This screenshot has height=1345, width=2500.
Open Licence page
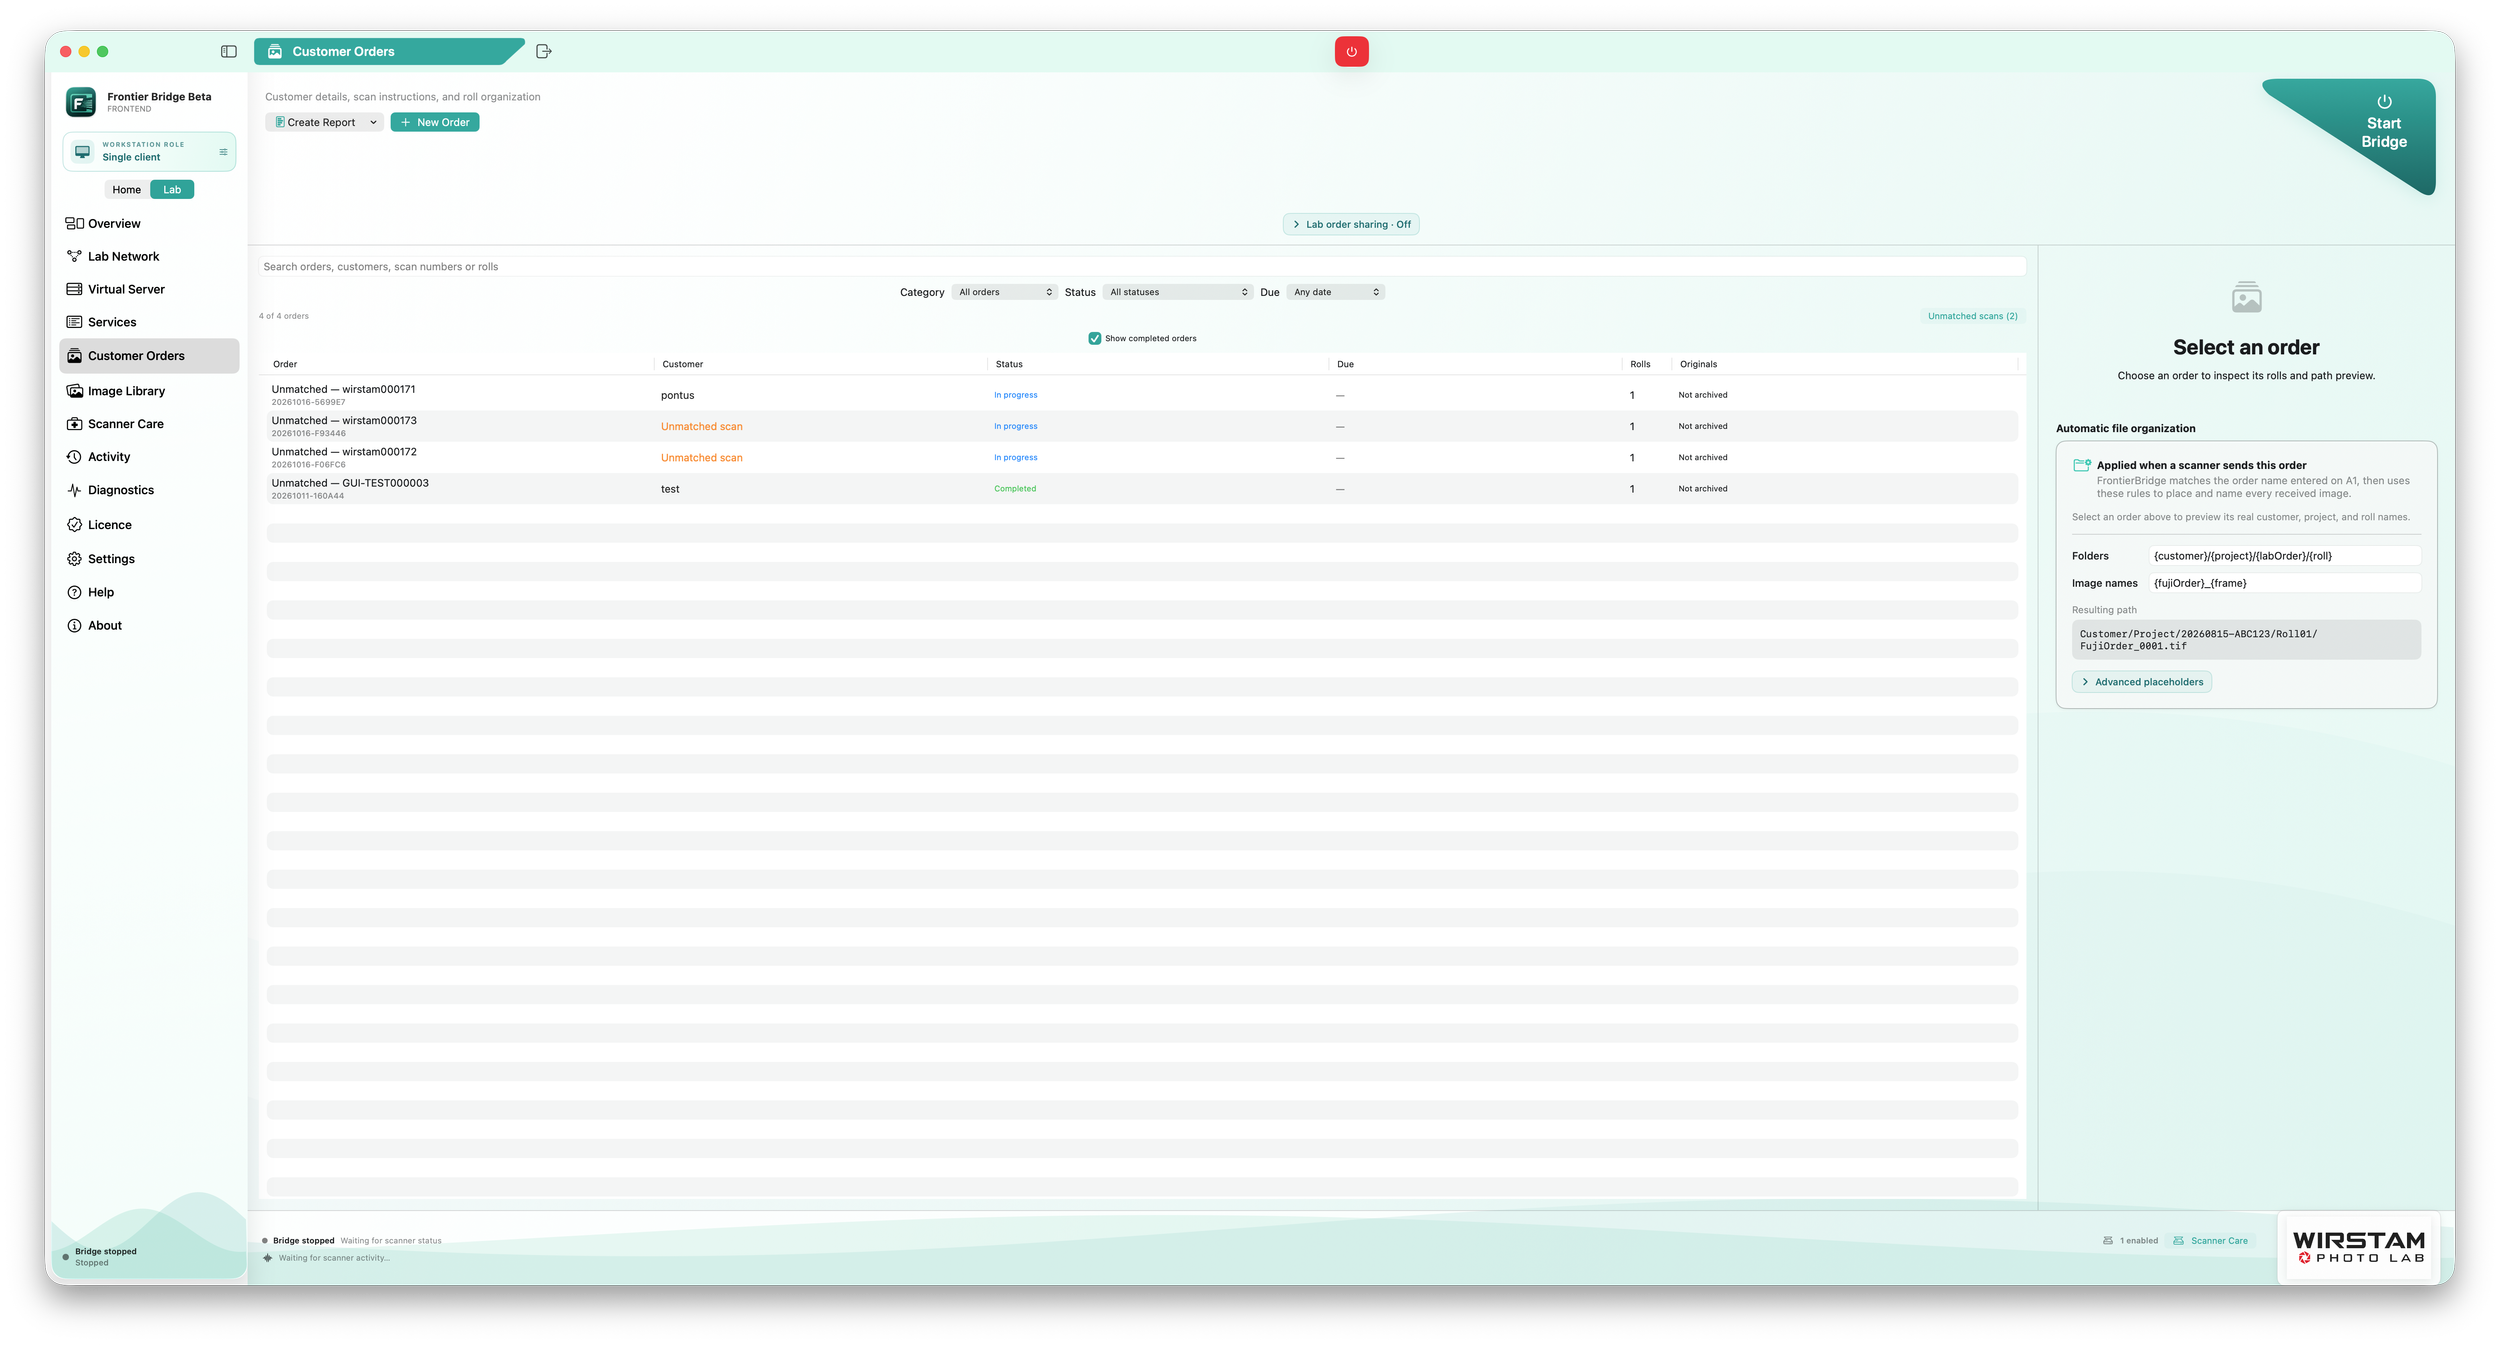pyautogui.click(x=149, y=525)
